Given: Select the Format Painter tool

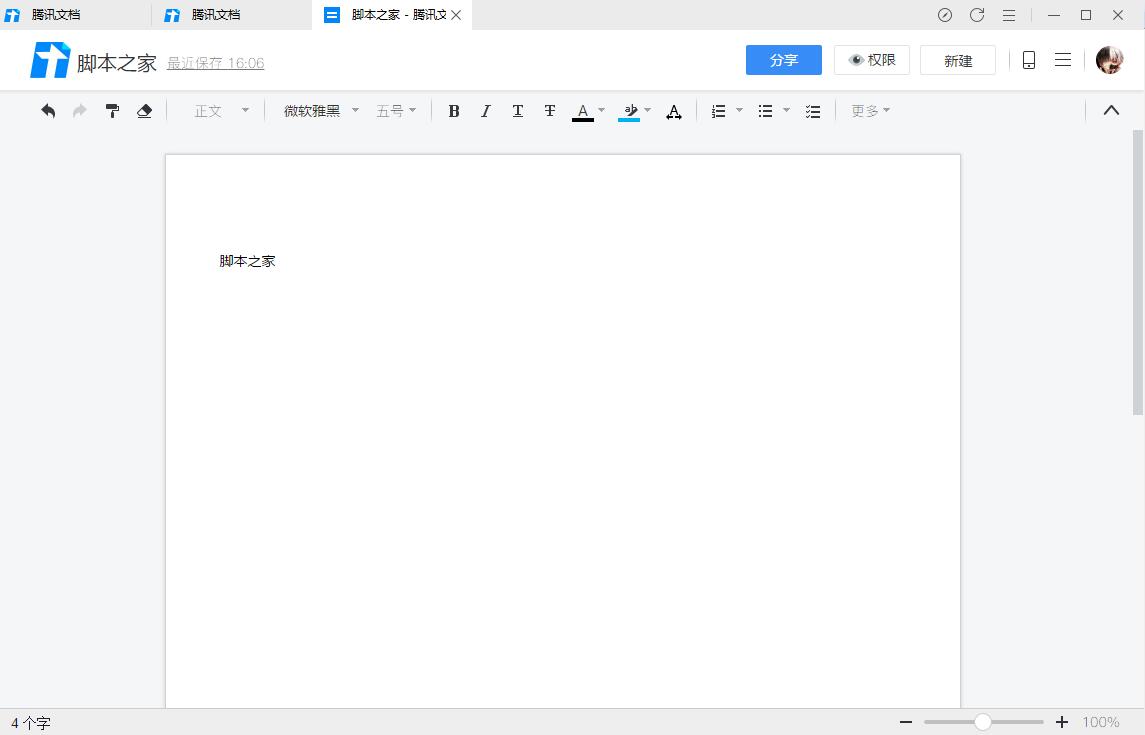Looking at the screenshot, I should pyautogui.click(x=112, y=110).
